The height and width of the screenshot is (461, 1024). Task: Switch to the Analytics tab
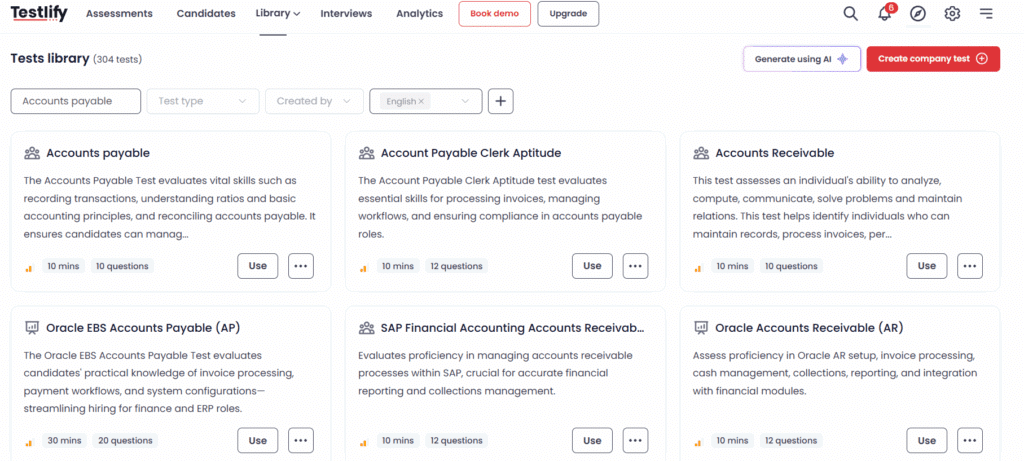click(x=419, y=14)
